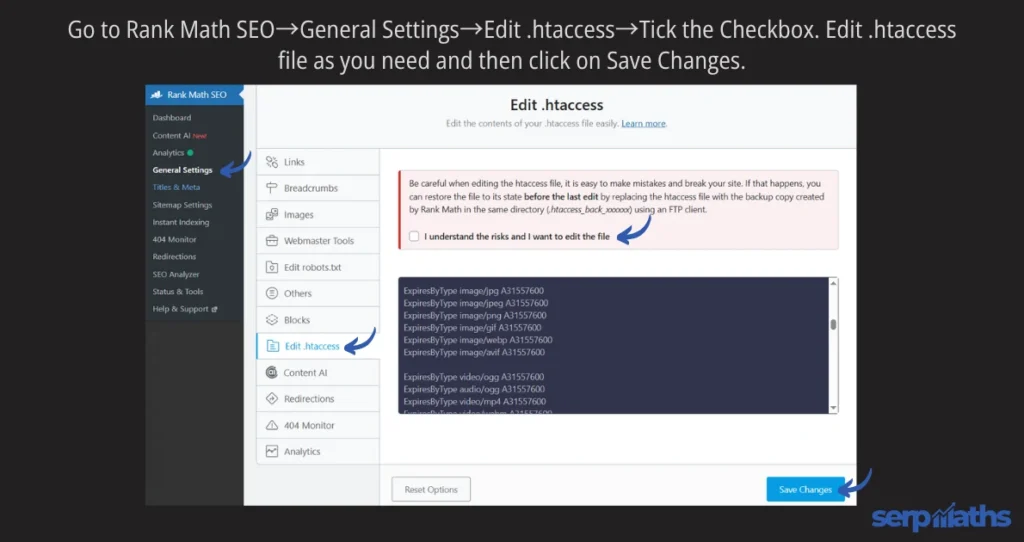Click the Links tab icon
The height and width of the screenshot is (542, 1024).
(x=272, y=162)
